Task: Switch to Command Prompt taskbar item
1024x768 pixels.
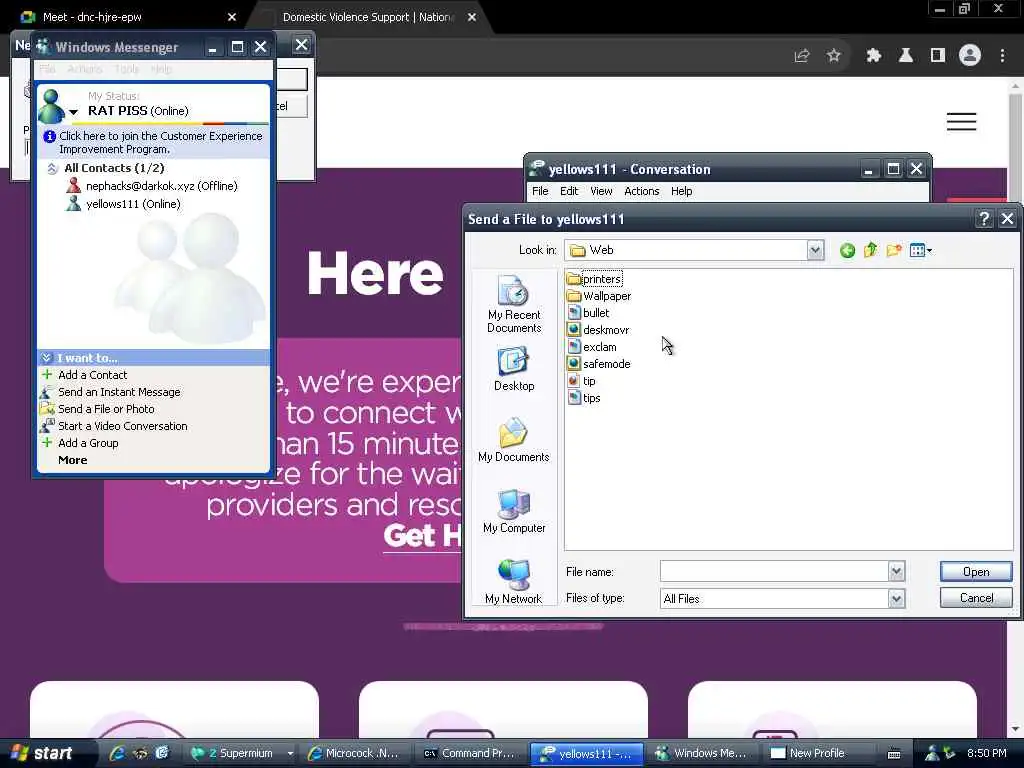Action: 469,753
